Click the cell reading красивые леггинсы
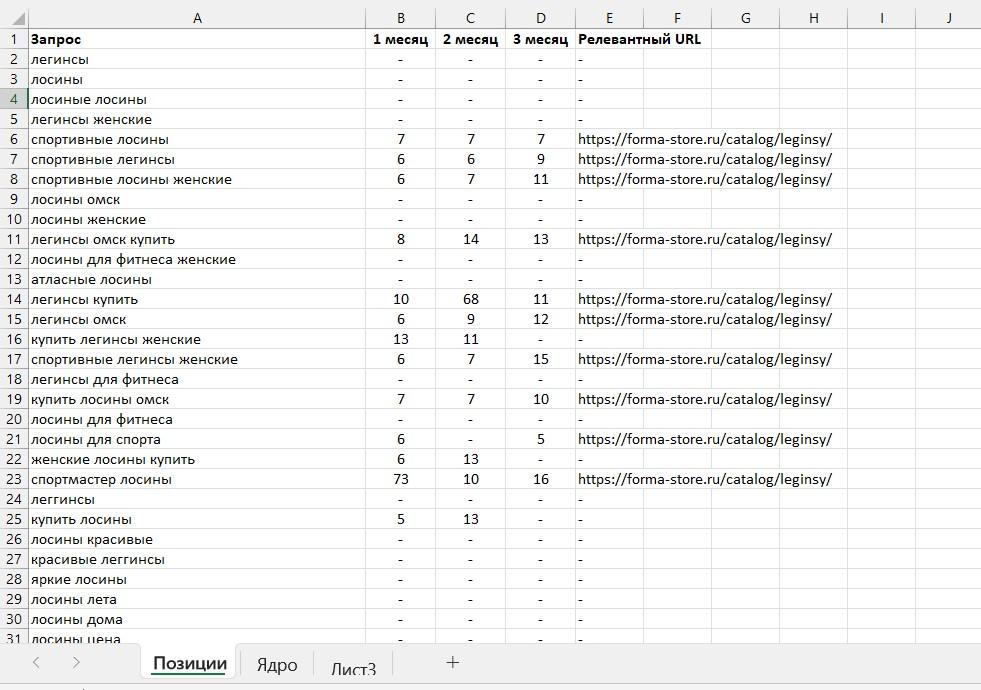 point(197,559)
